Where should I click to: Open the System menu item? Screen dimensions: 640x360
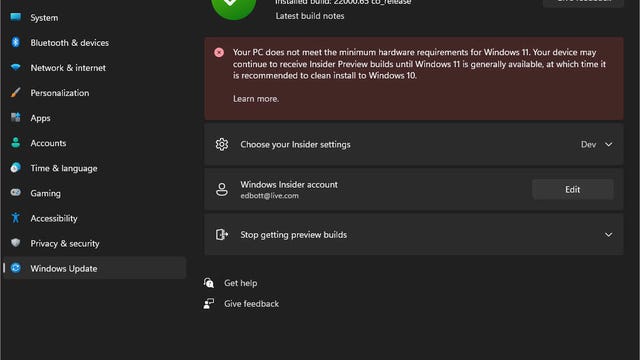[44, 18]
